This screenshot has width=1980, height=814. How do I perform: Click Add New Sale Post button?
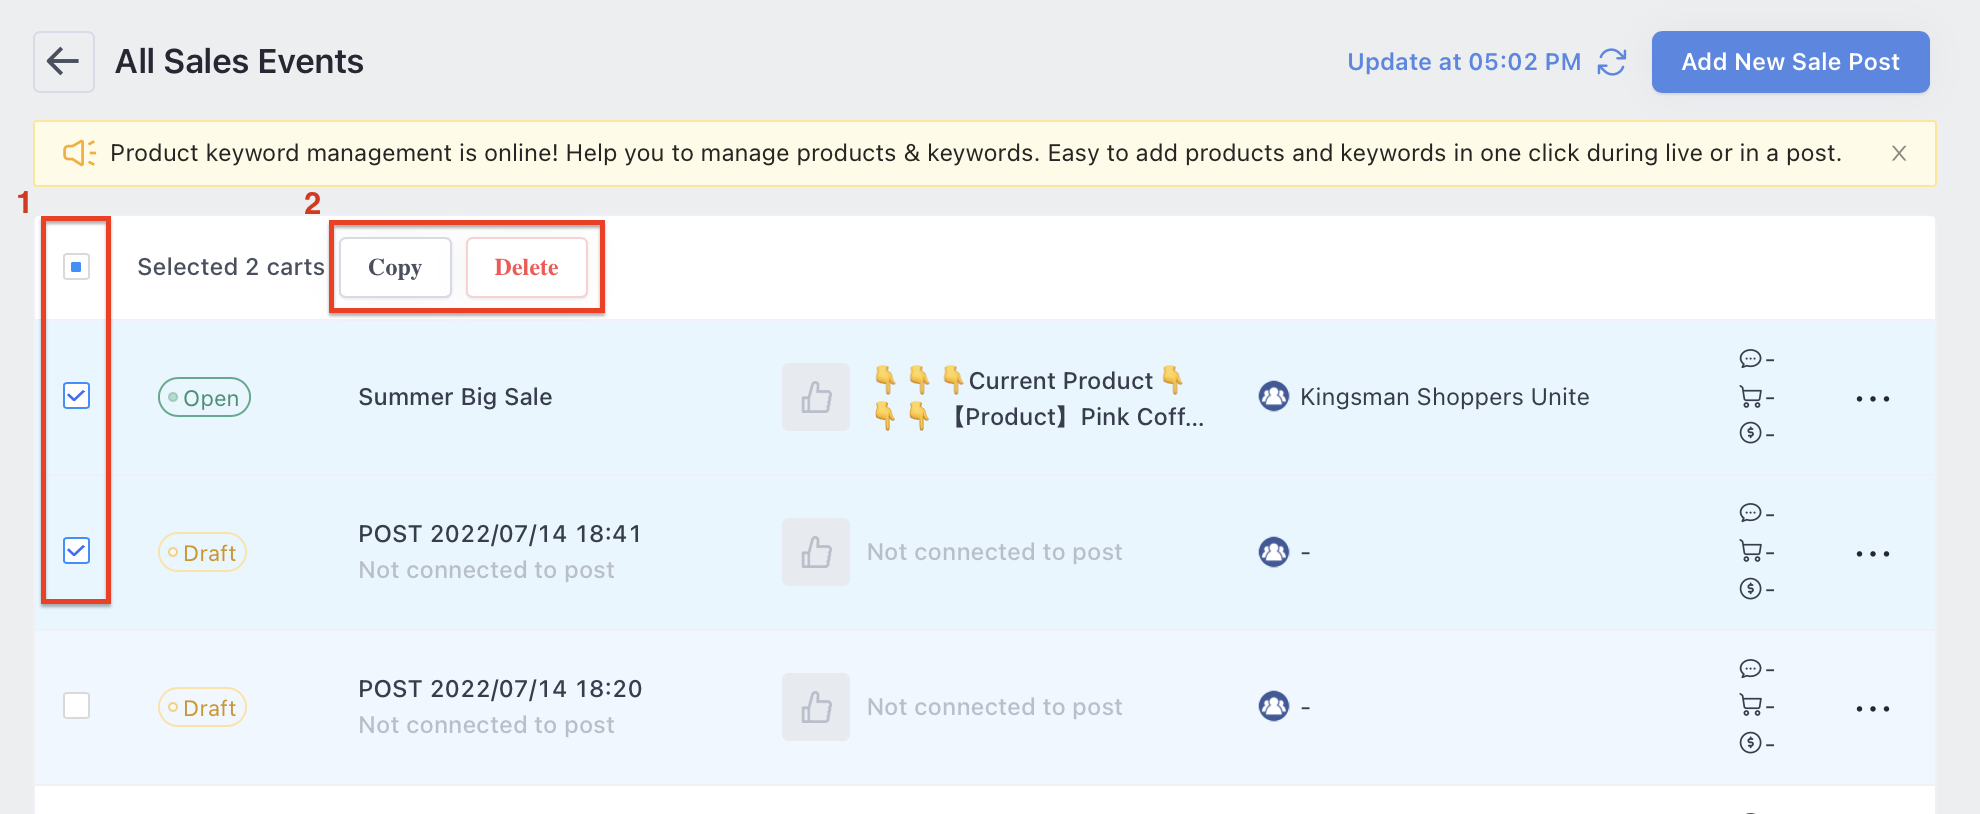pos(1790,62)
